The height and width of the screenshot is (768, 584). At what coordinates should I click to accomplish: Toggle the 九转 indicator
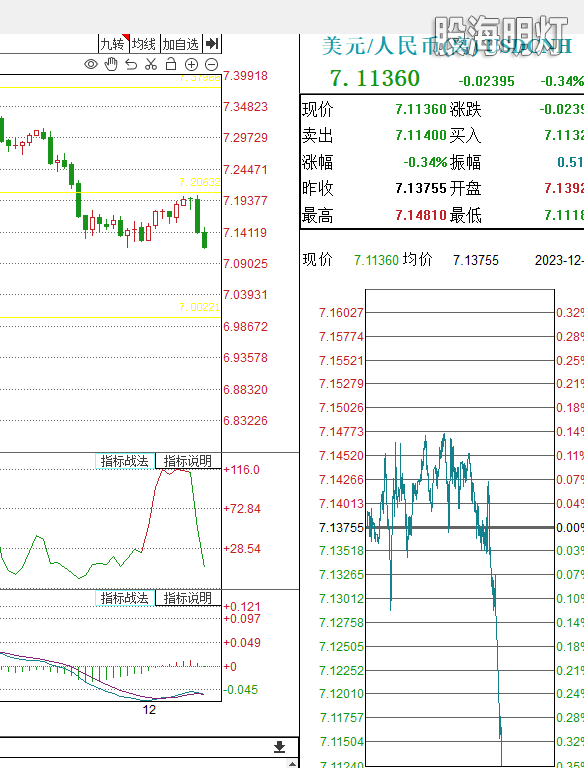[113, 44]
